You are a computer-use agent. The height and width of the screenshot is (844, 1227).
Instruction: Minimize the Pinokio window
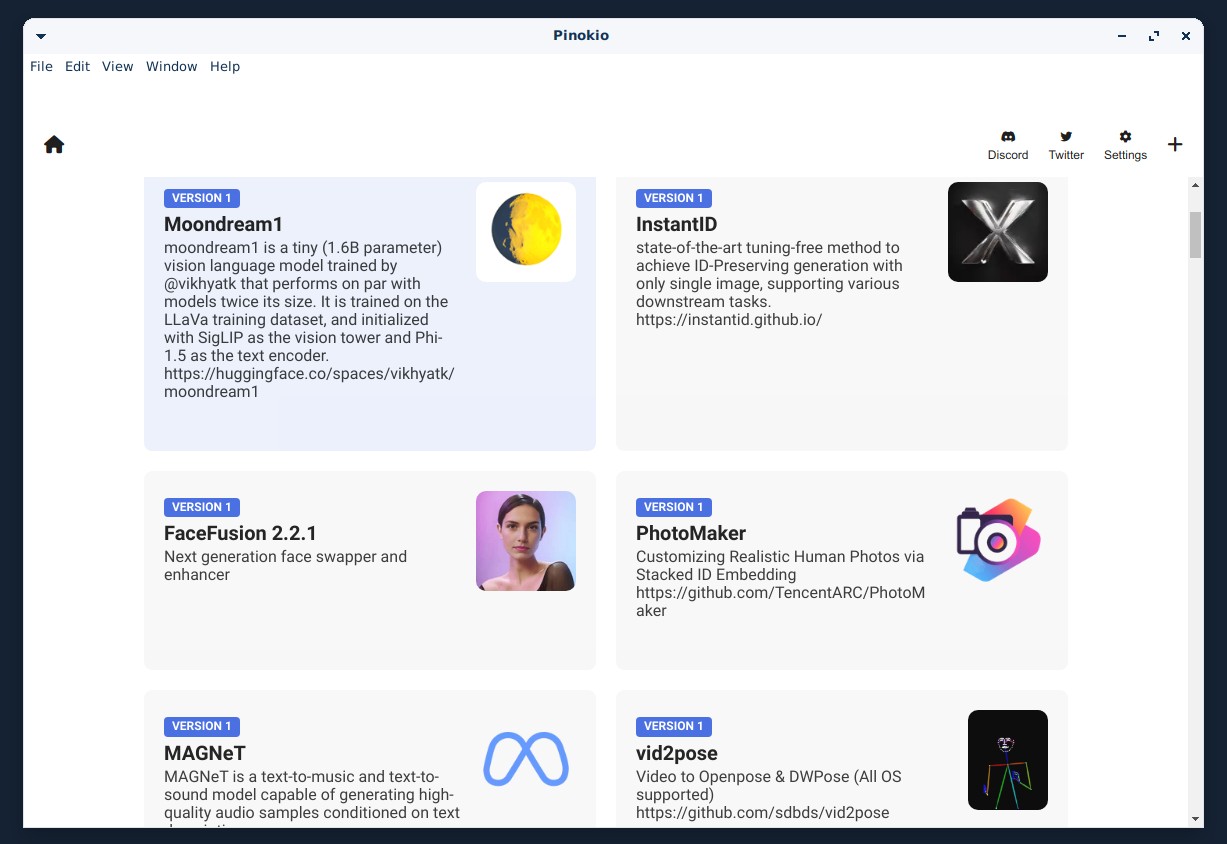(x=1123, y=36)
